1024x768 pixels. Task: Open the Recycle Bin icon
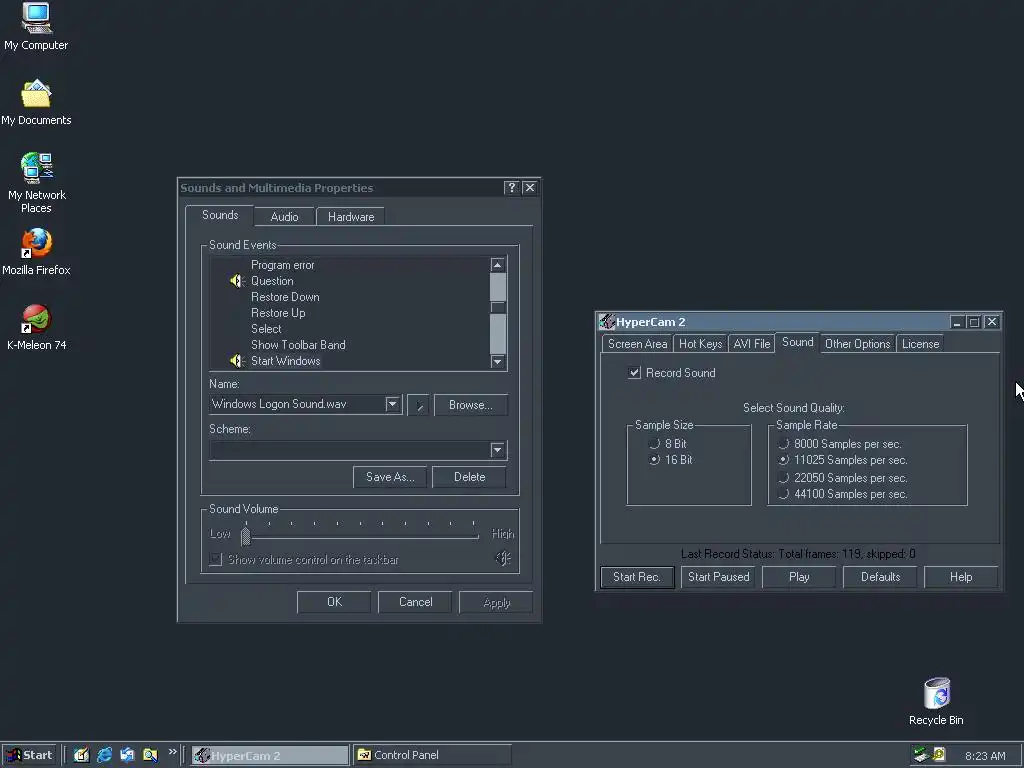(936, 701)
